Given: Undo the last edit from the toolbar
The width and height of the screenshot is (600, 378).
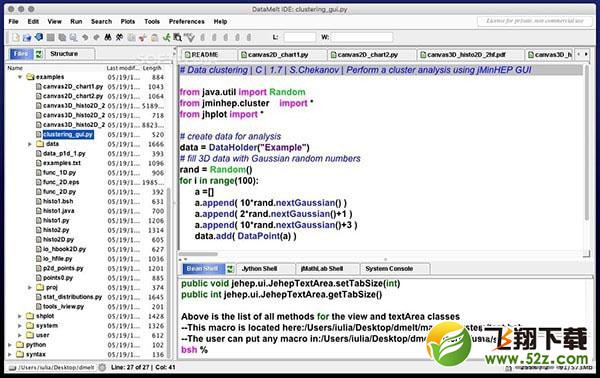Looking at the screenshot, I should click(x=85, y=37).
